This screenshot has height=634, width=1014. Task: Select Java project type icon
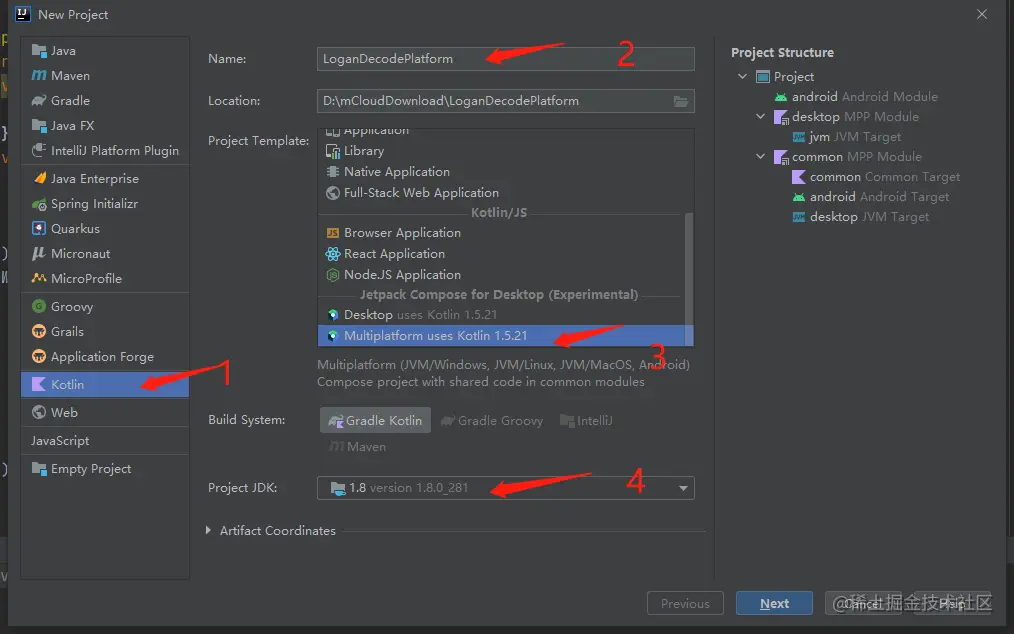[x=39, y=50]
